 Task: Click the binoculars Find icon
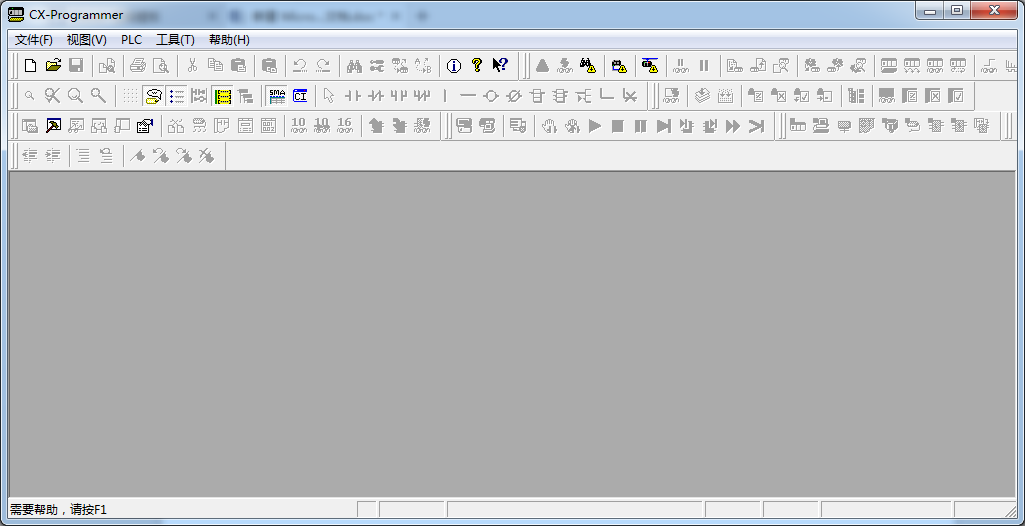[354, 66]
